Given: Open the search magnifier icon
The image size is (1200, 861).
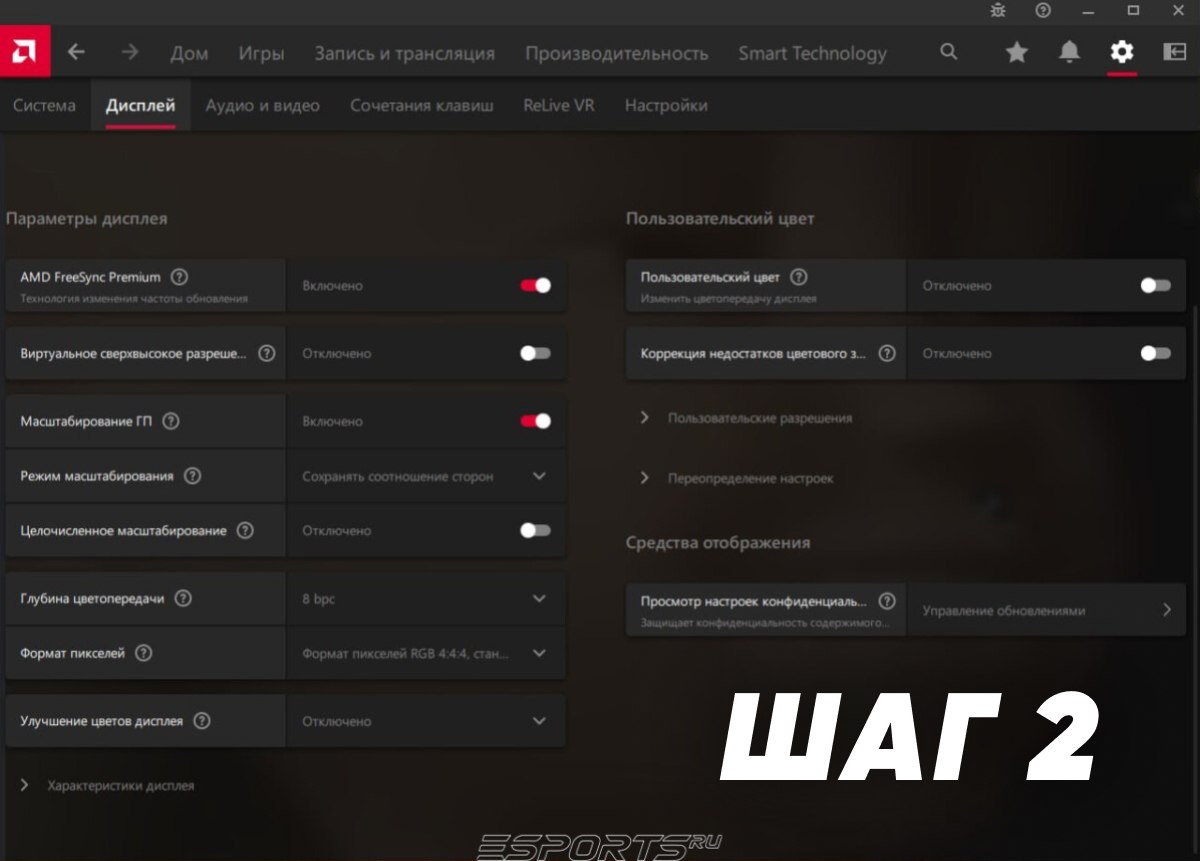Looking at the screenshot, I should tap(949, 52).
